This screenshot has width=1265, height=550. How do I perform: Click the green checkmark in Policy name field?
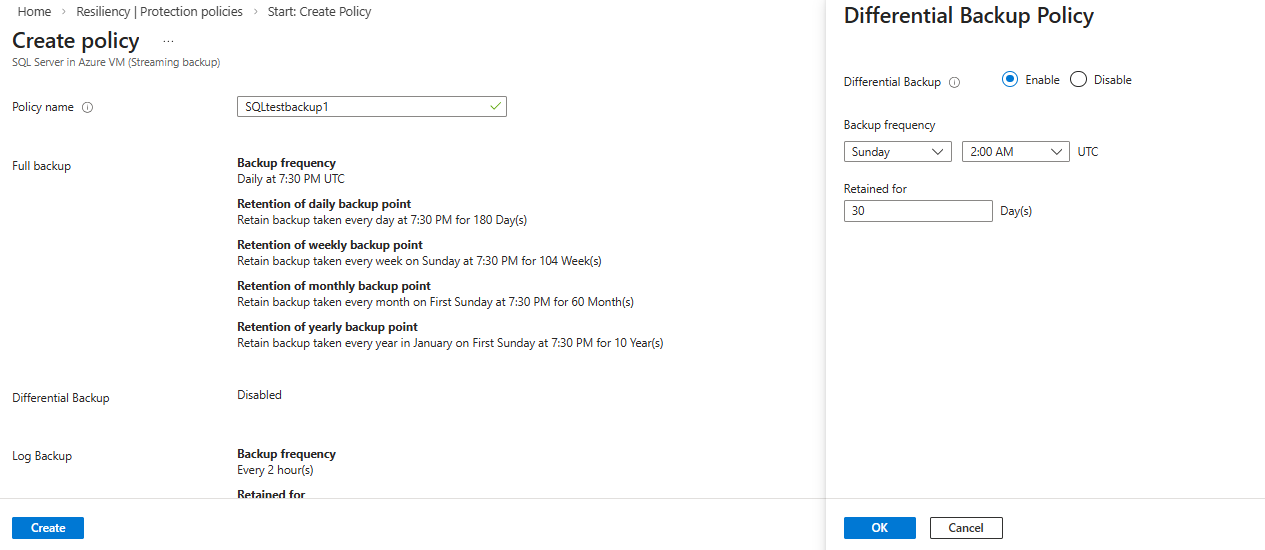pos(496,106)
